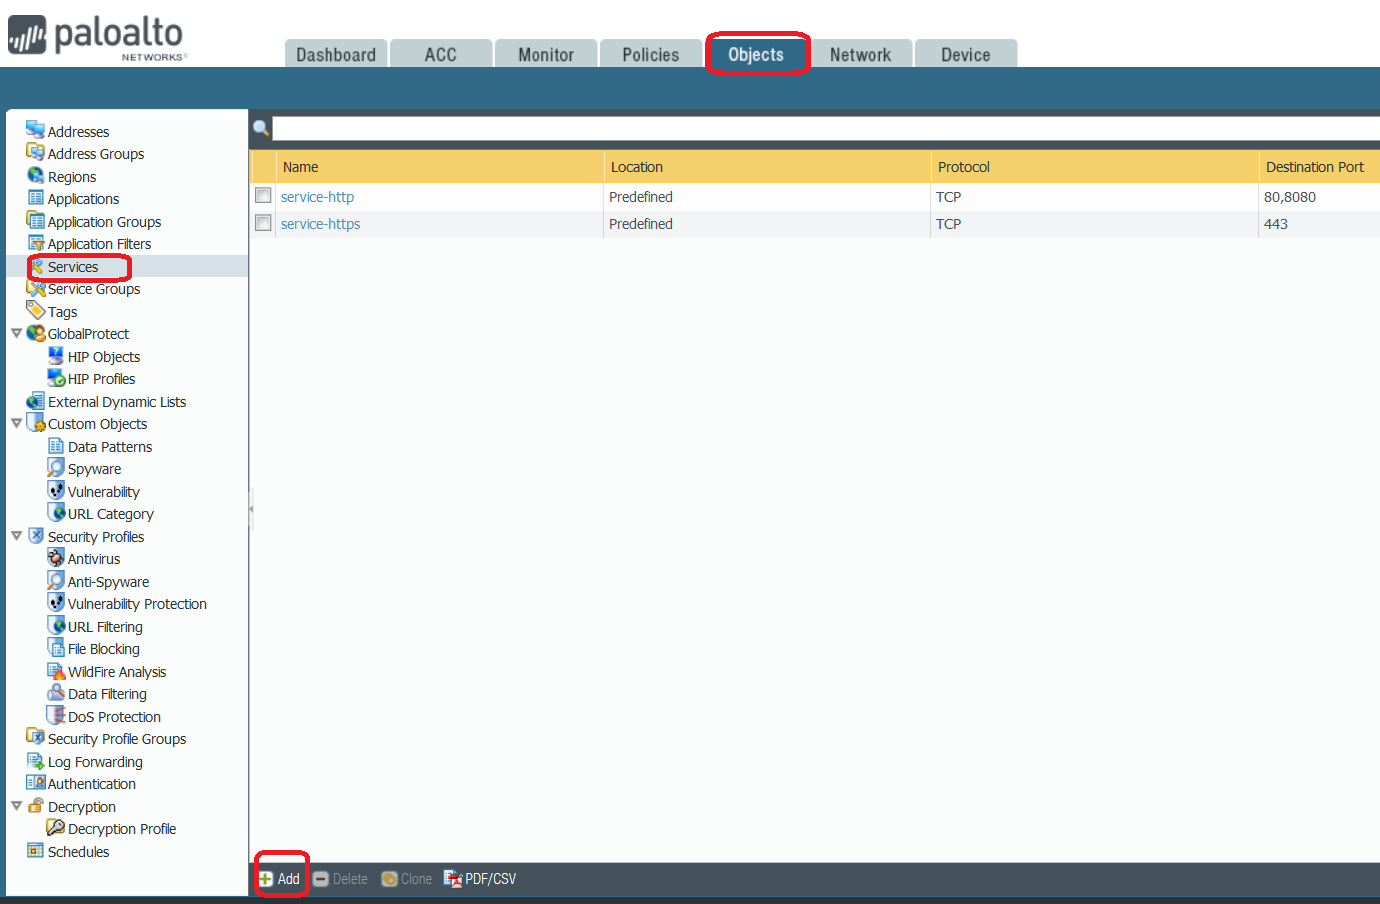Tick the service-http row checkbox
1380x904 pixels.
pos(263,196)
